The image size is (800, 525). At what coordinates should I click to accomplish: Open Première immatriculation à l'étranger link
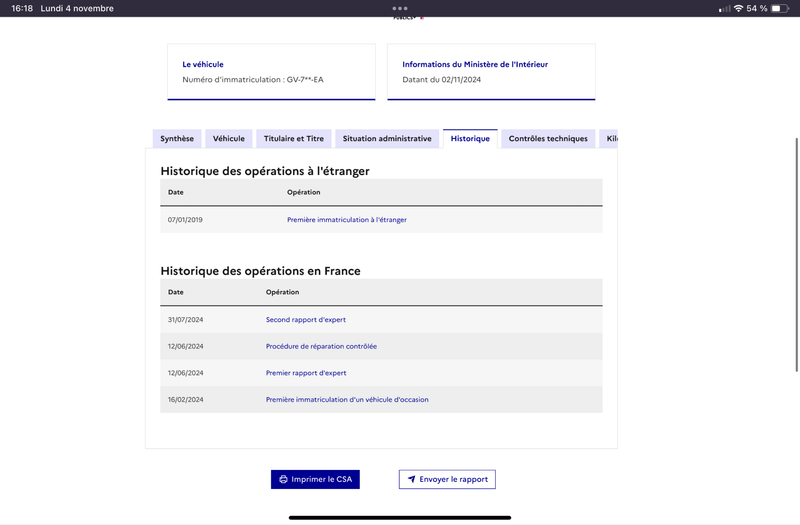pyautogui.click(x=347, y=220)
